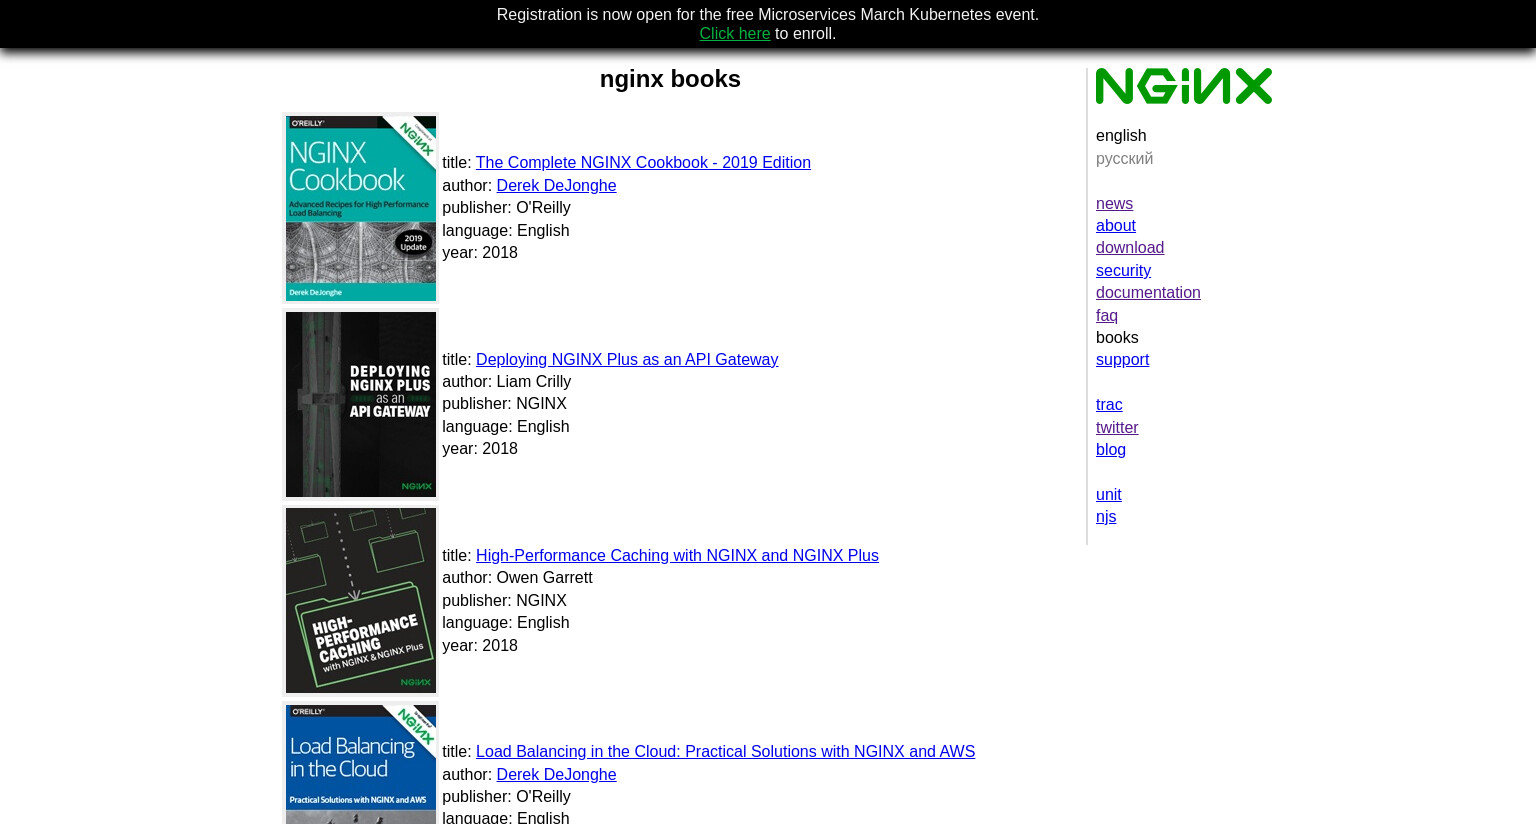Switch language to русский
This screenshot has width=1536, height=824.
(1124, 158)
